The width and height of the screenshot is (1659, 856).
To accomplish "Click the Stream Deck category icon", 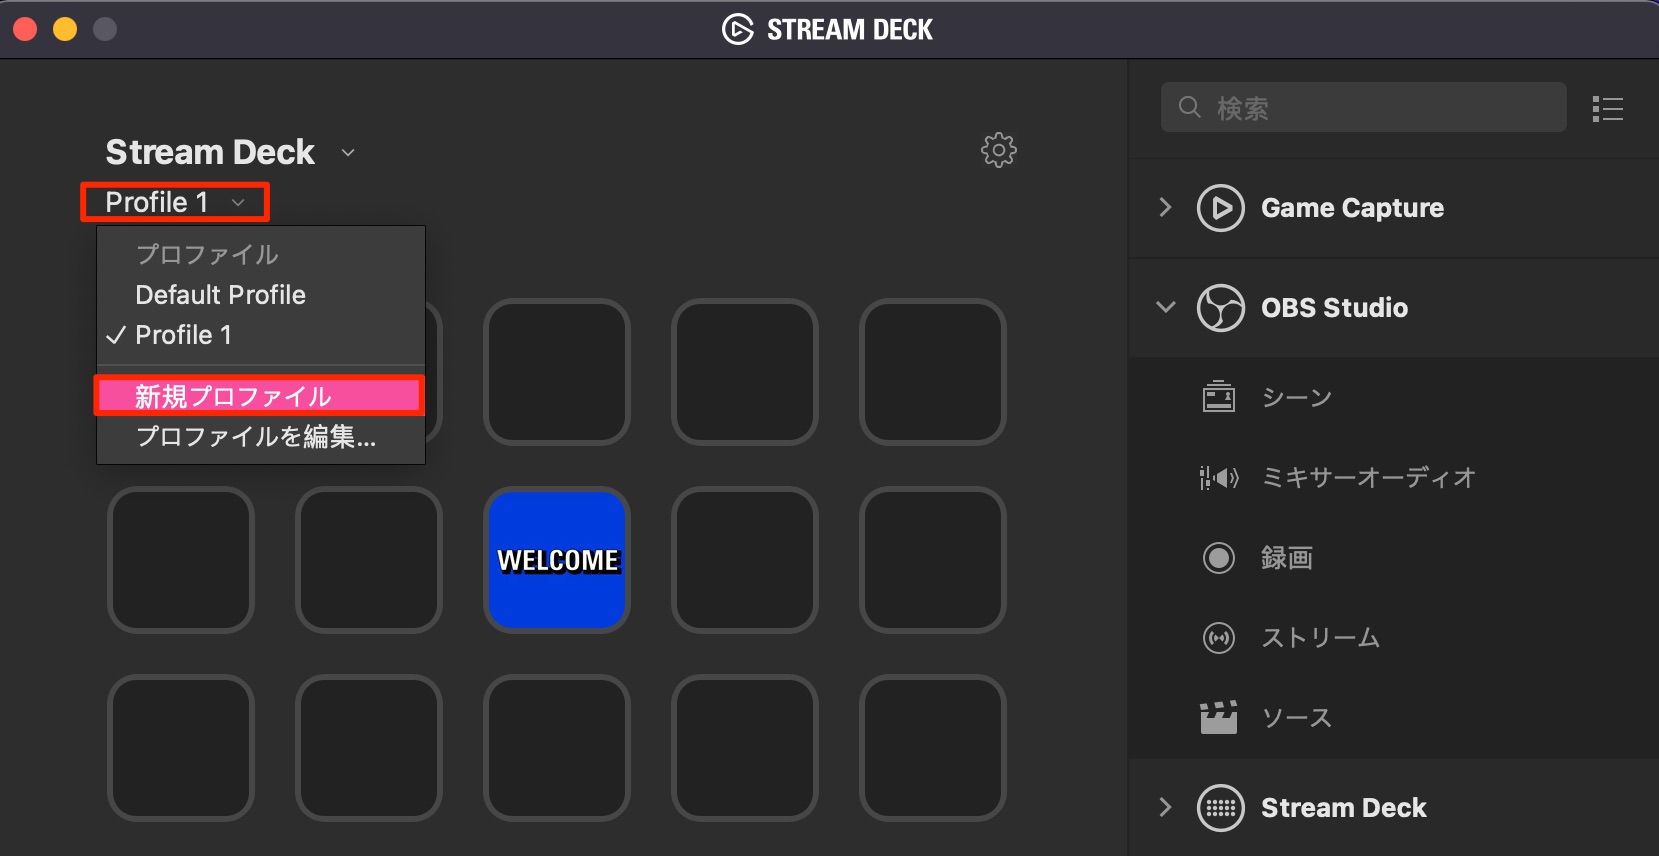I will [1220, 808].
